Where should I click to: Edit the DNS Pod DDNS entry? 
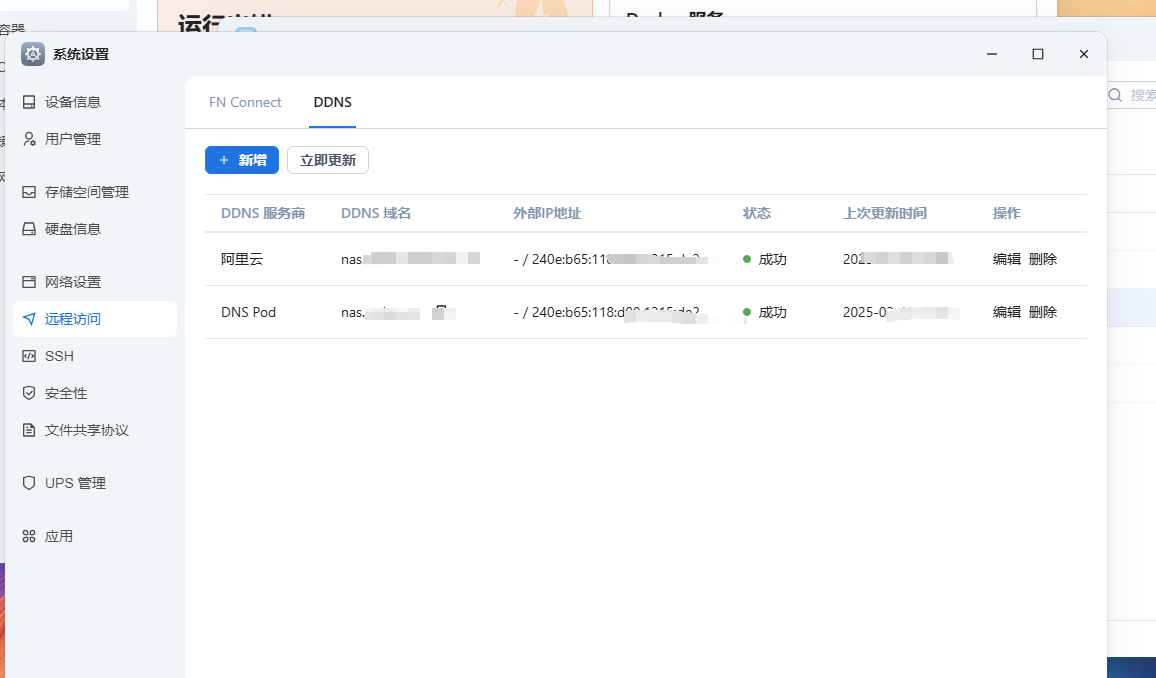click(1006, 312)
